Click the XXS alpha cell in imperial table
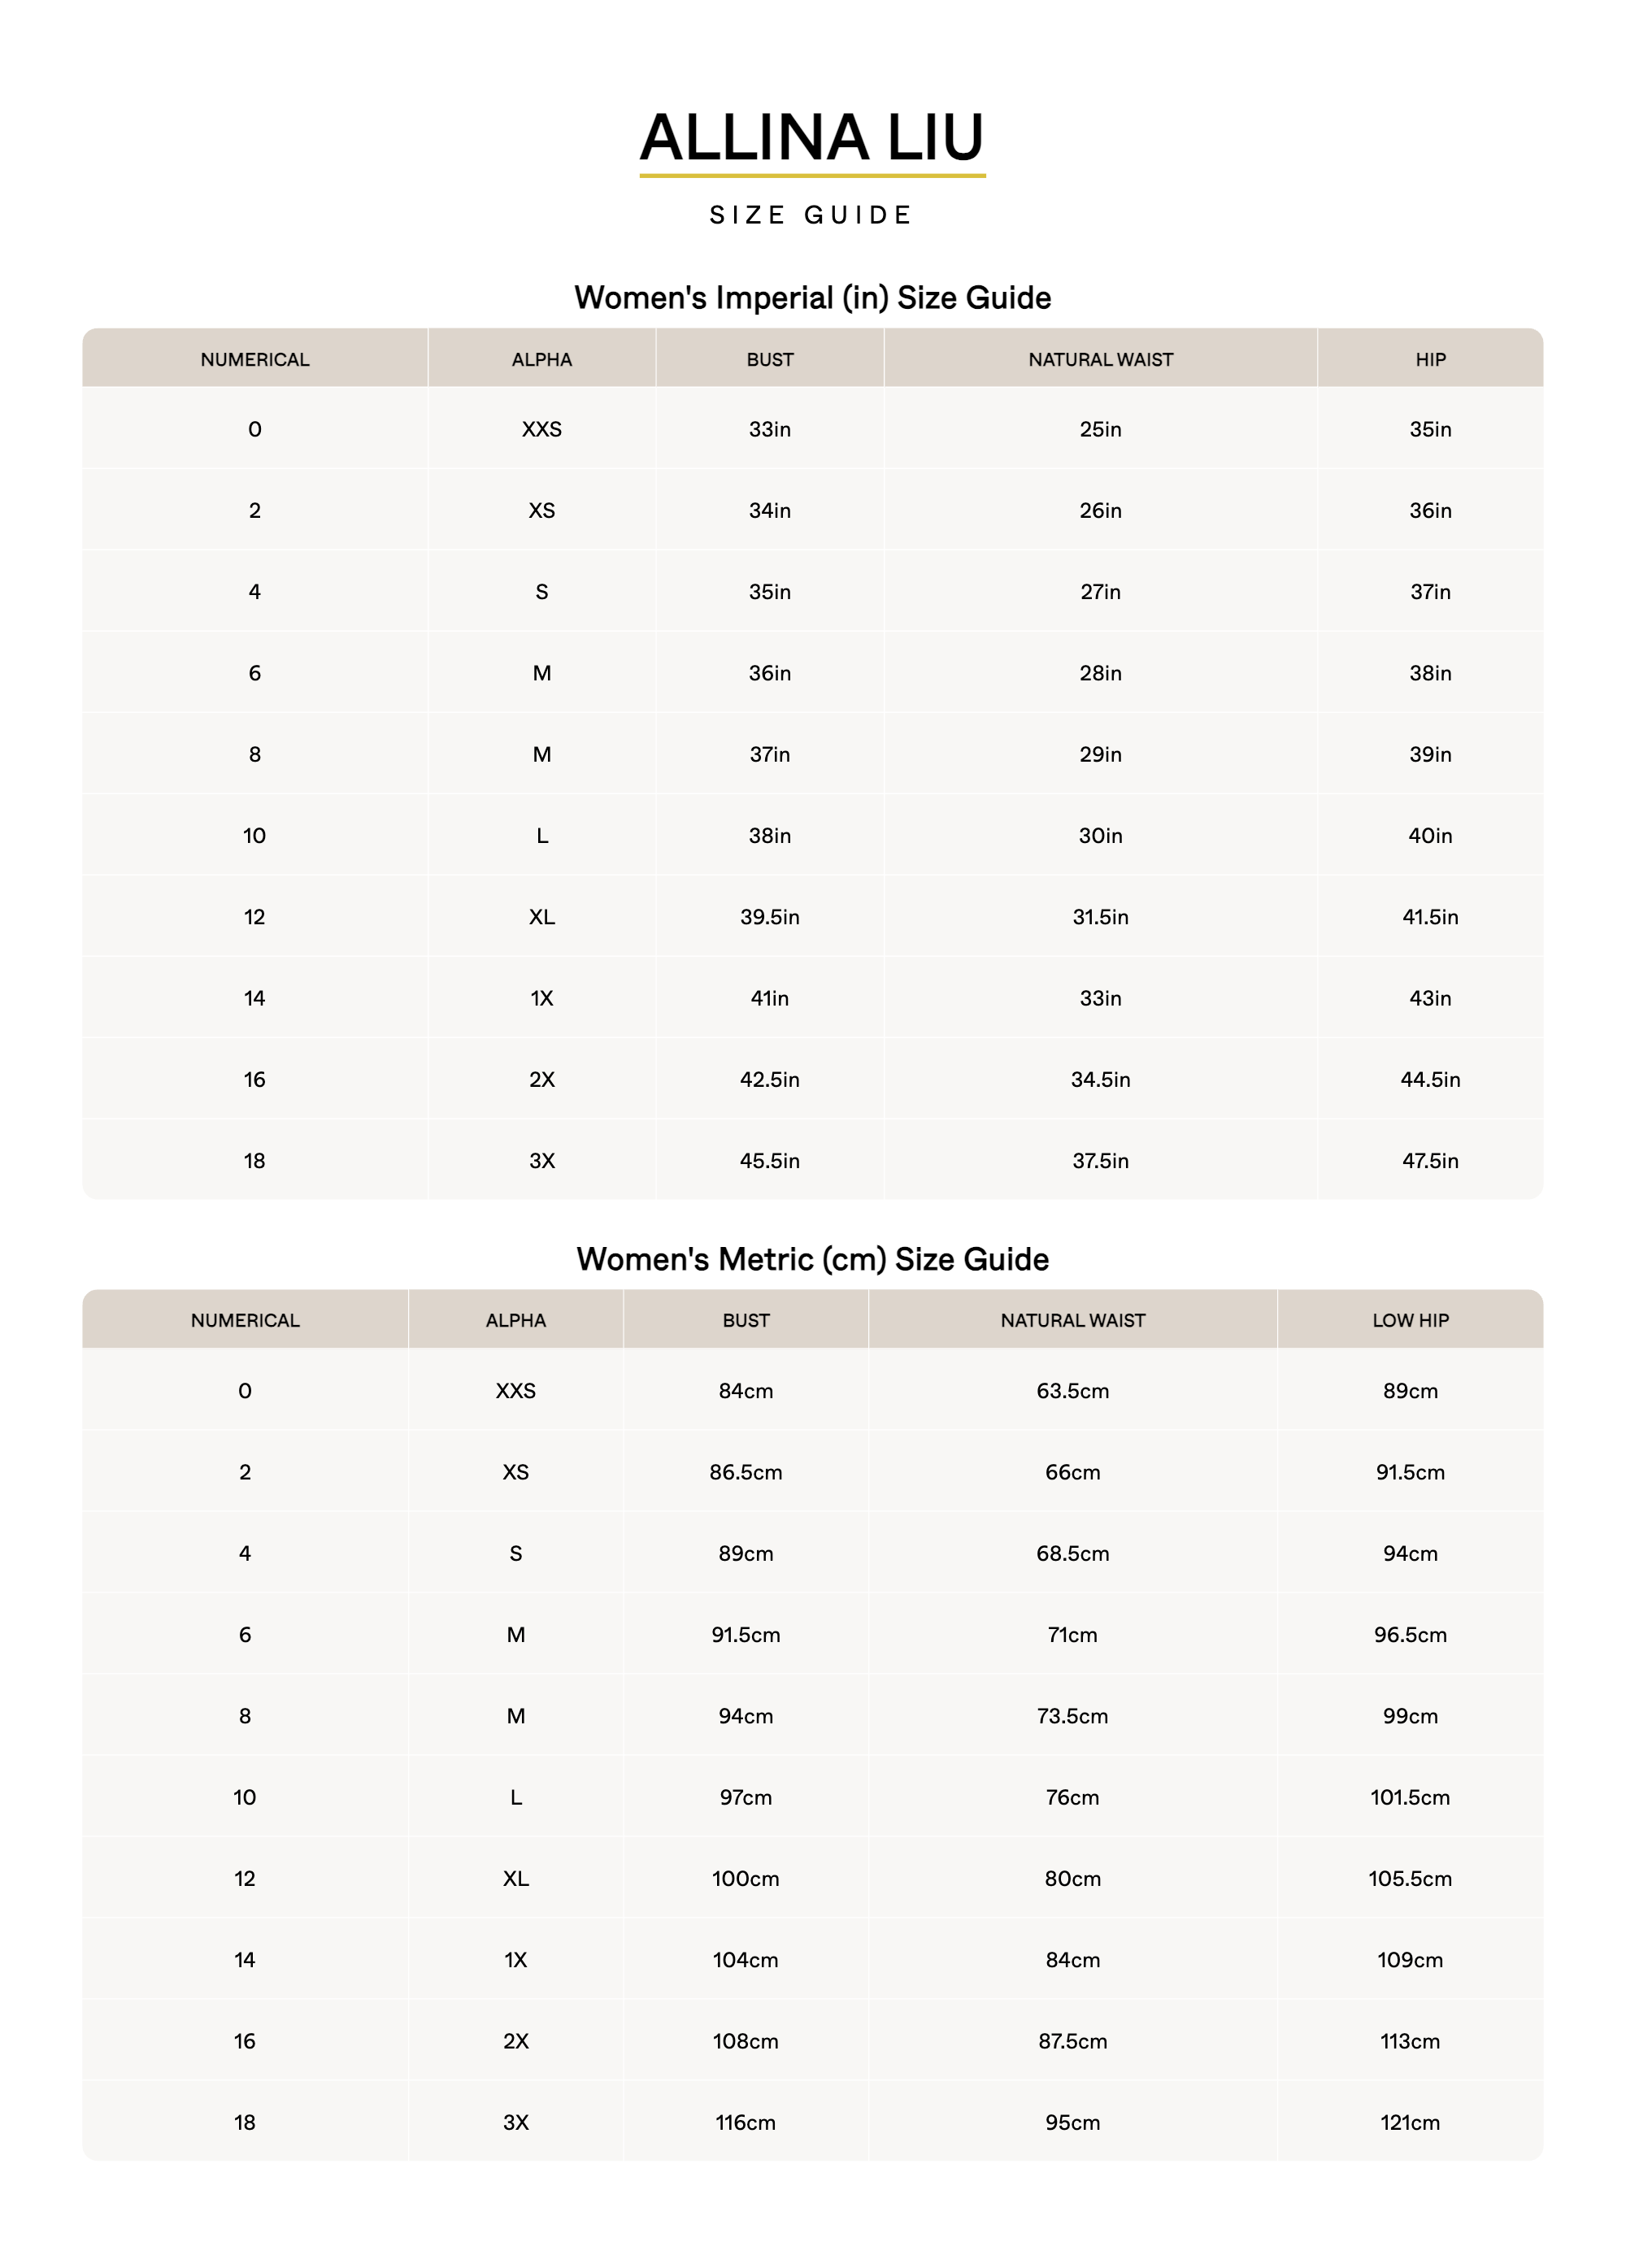 click(x=541, y=429)
